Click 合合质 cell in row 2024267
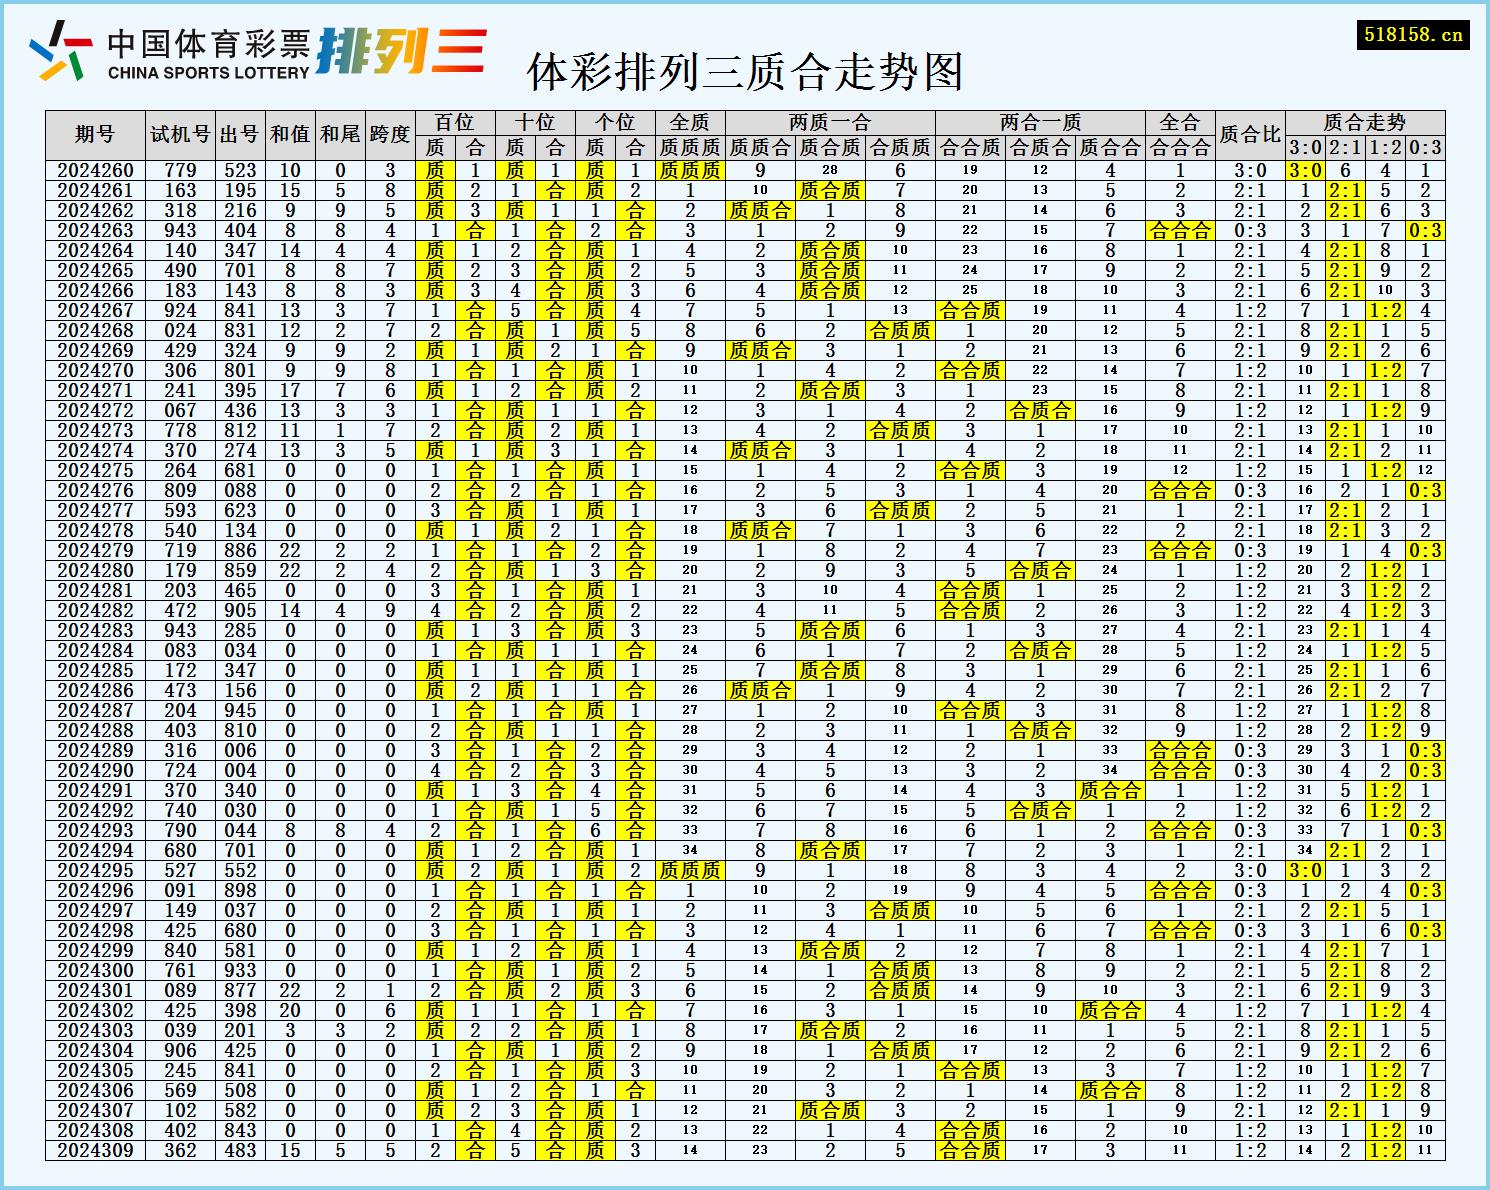This screenshot has height=1190, width=1490. tap(970, 310)
